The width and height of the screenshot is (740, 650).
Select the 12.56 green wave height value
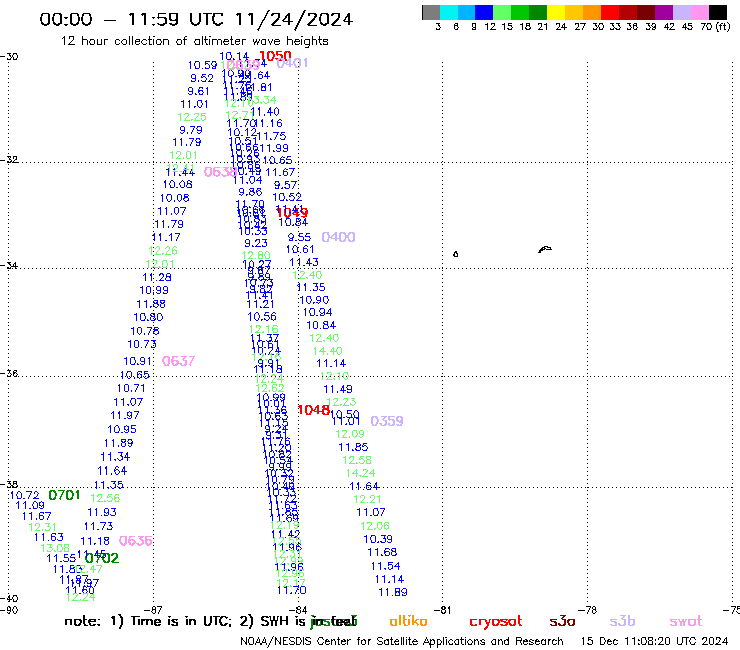105,498
